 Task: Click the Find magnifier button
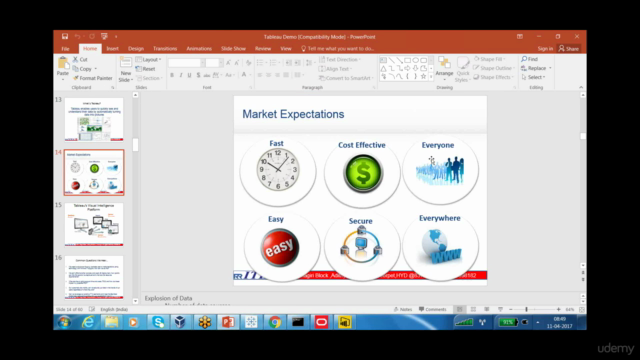coord(529,59)
